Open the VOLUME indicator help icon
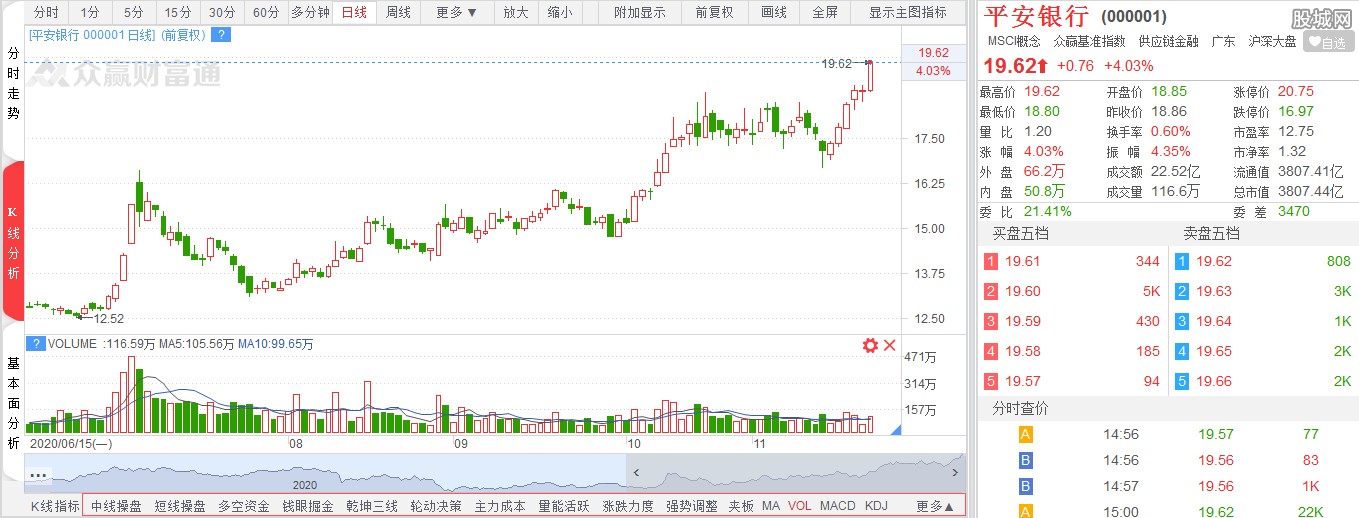1359x518 pixels. pos(36,344)
